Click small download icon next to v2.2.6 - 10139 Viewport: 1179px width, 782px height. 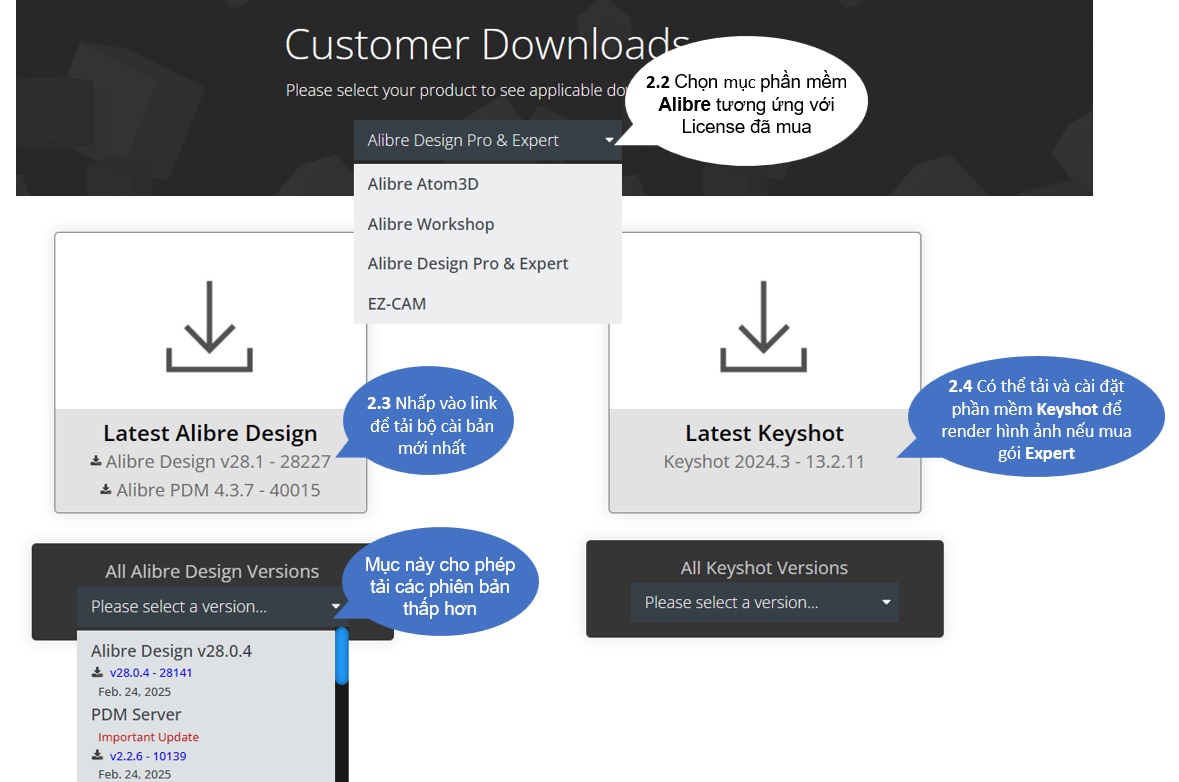tap(98, 756)
